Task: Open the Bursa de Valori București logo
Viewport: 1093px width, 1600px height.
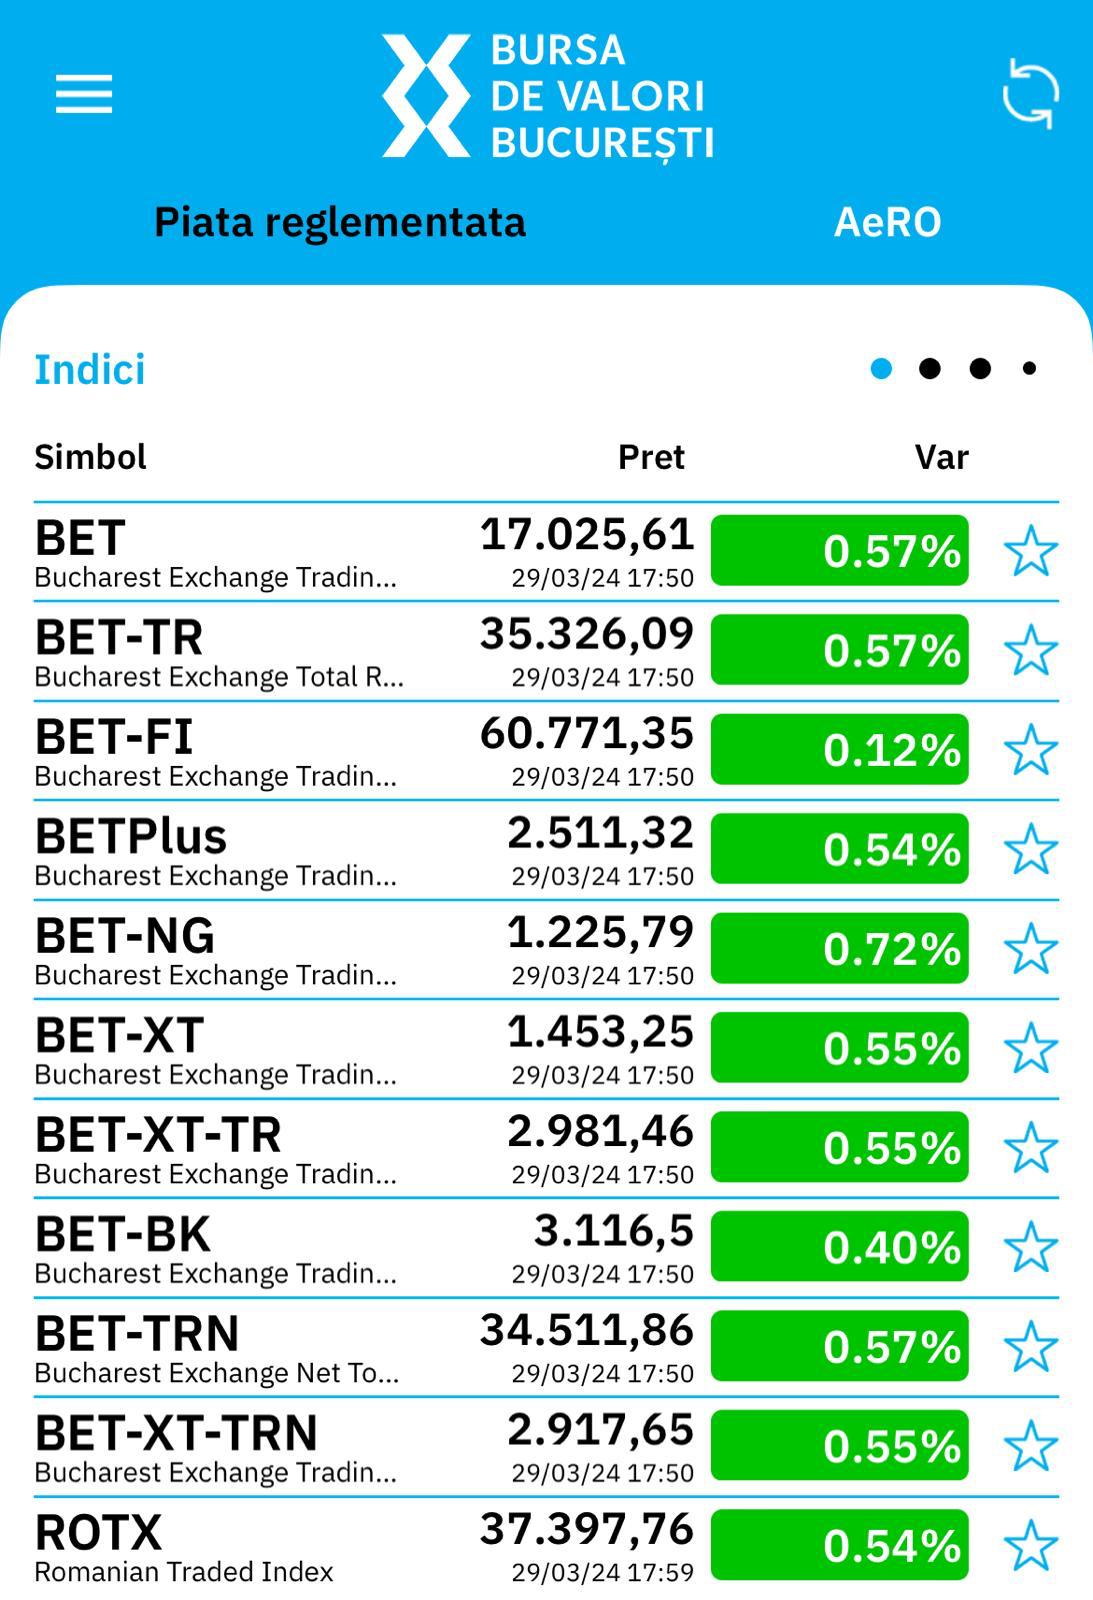Action: (547, 96)
